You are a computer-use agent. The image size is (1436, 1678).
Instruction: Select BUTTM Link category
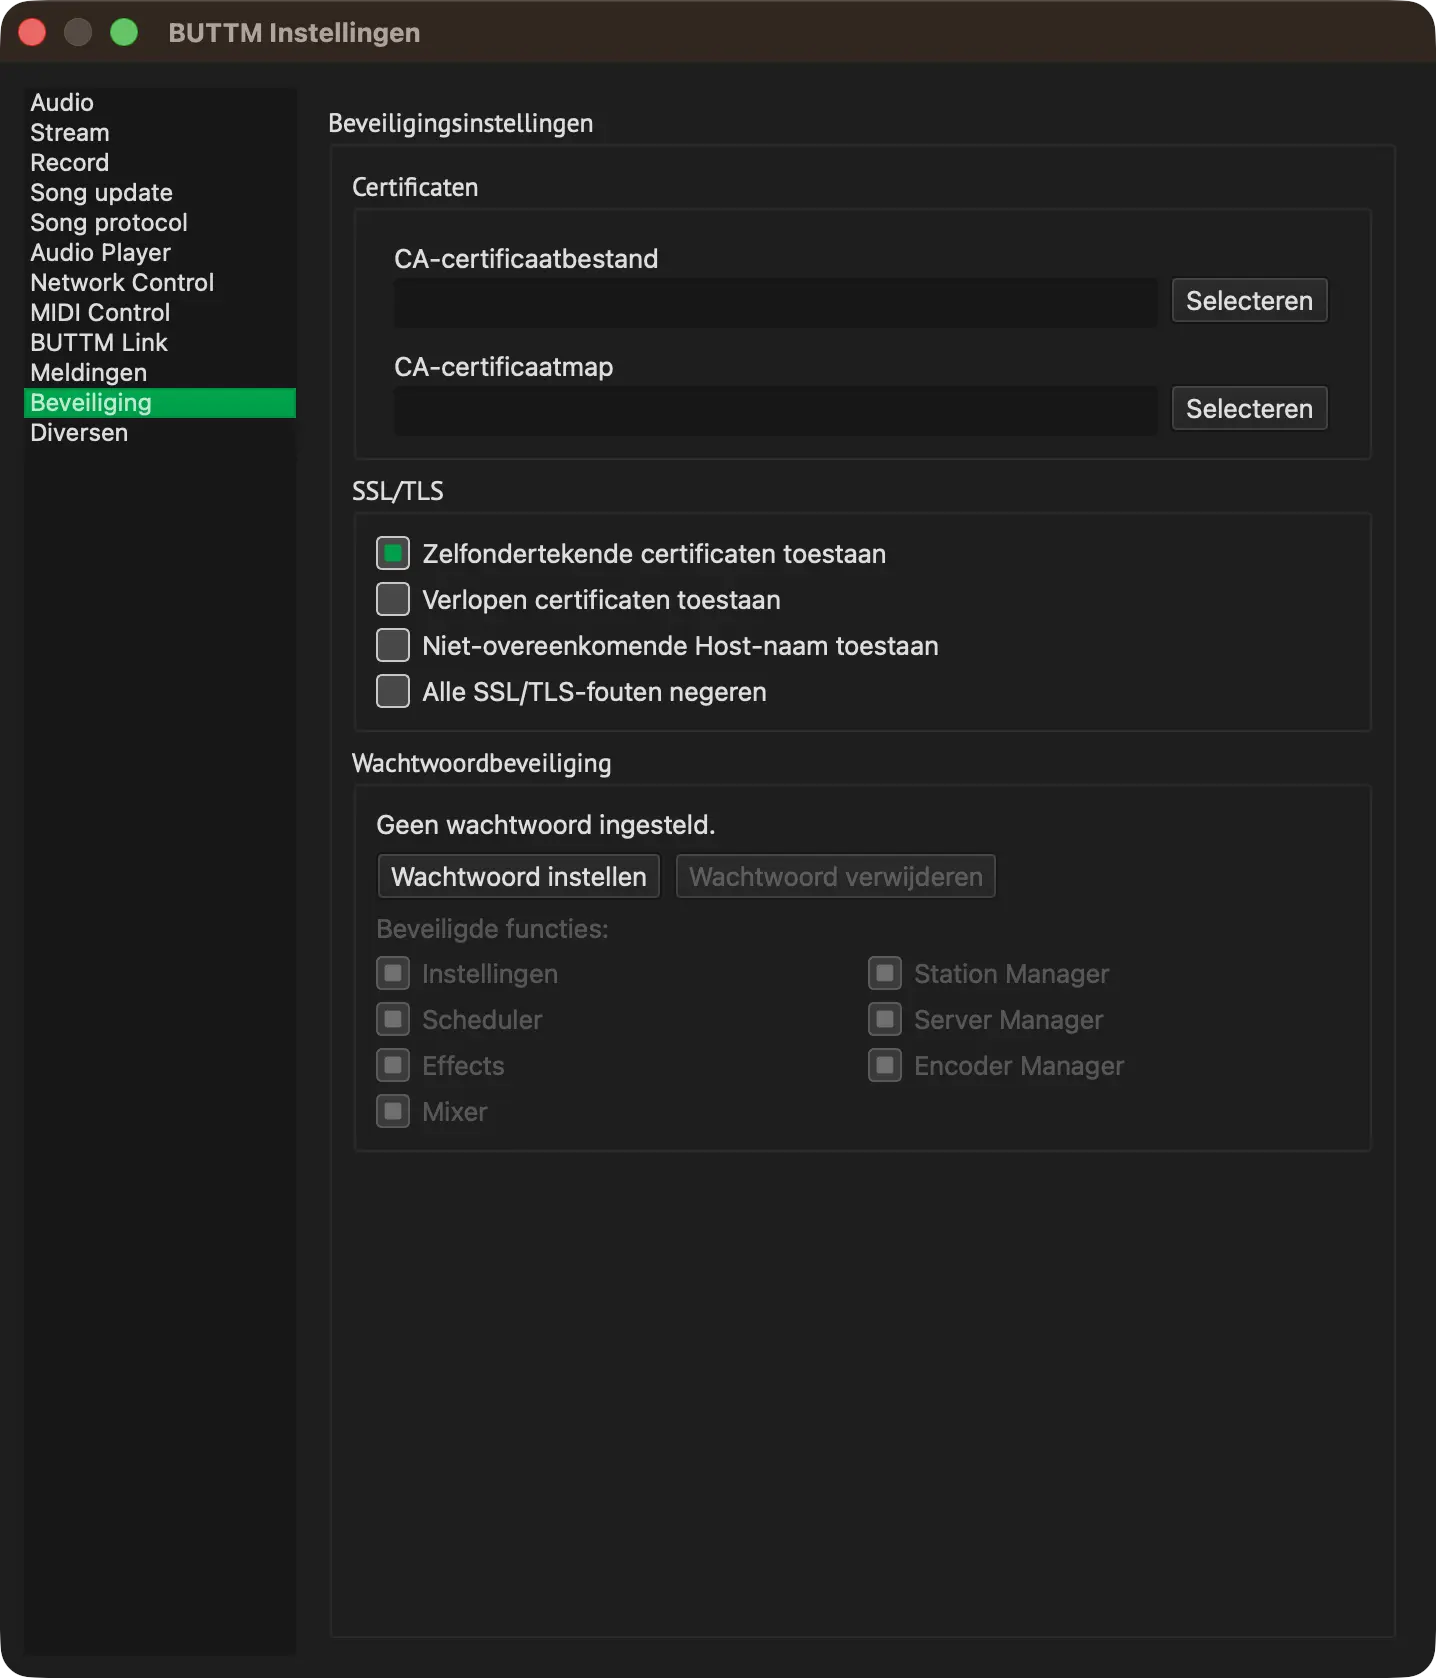pos(159,343)
